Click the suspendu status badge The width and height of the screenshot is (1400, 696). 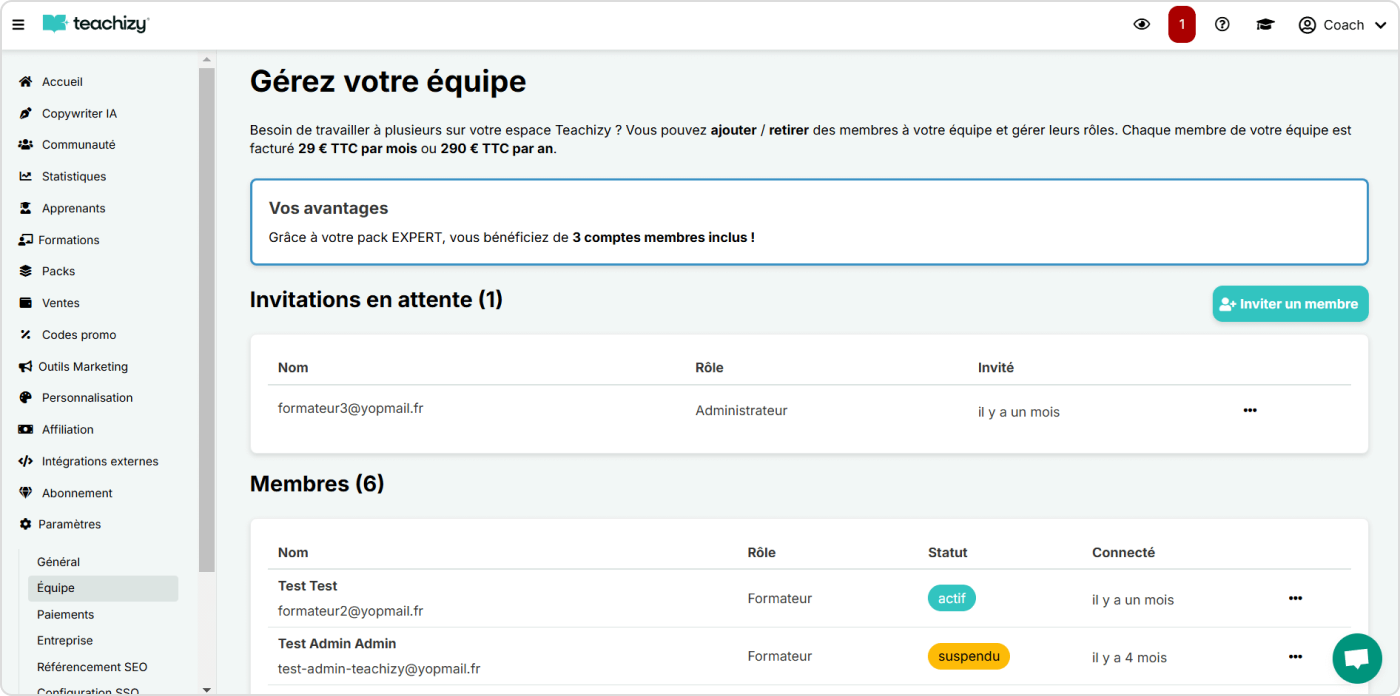pyautogui.click(x=968, y=656)
